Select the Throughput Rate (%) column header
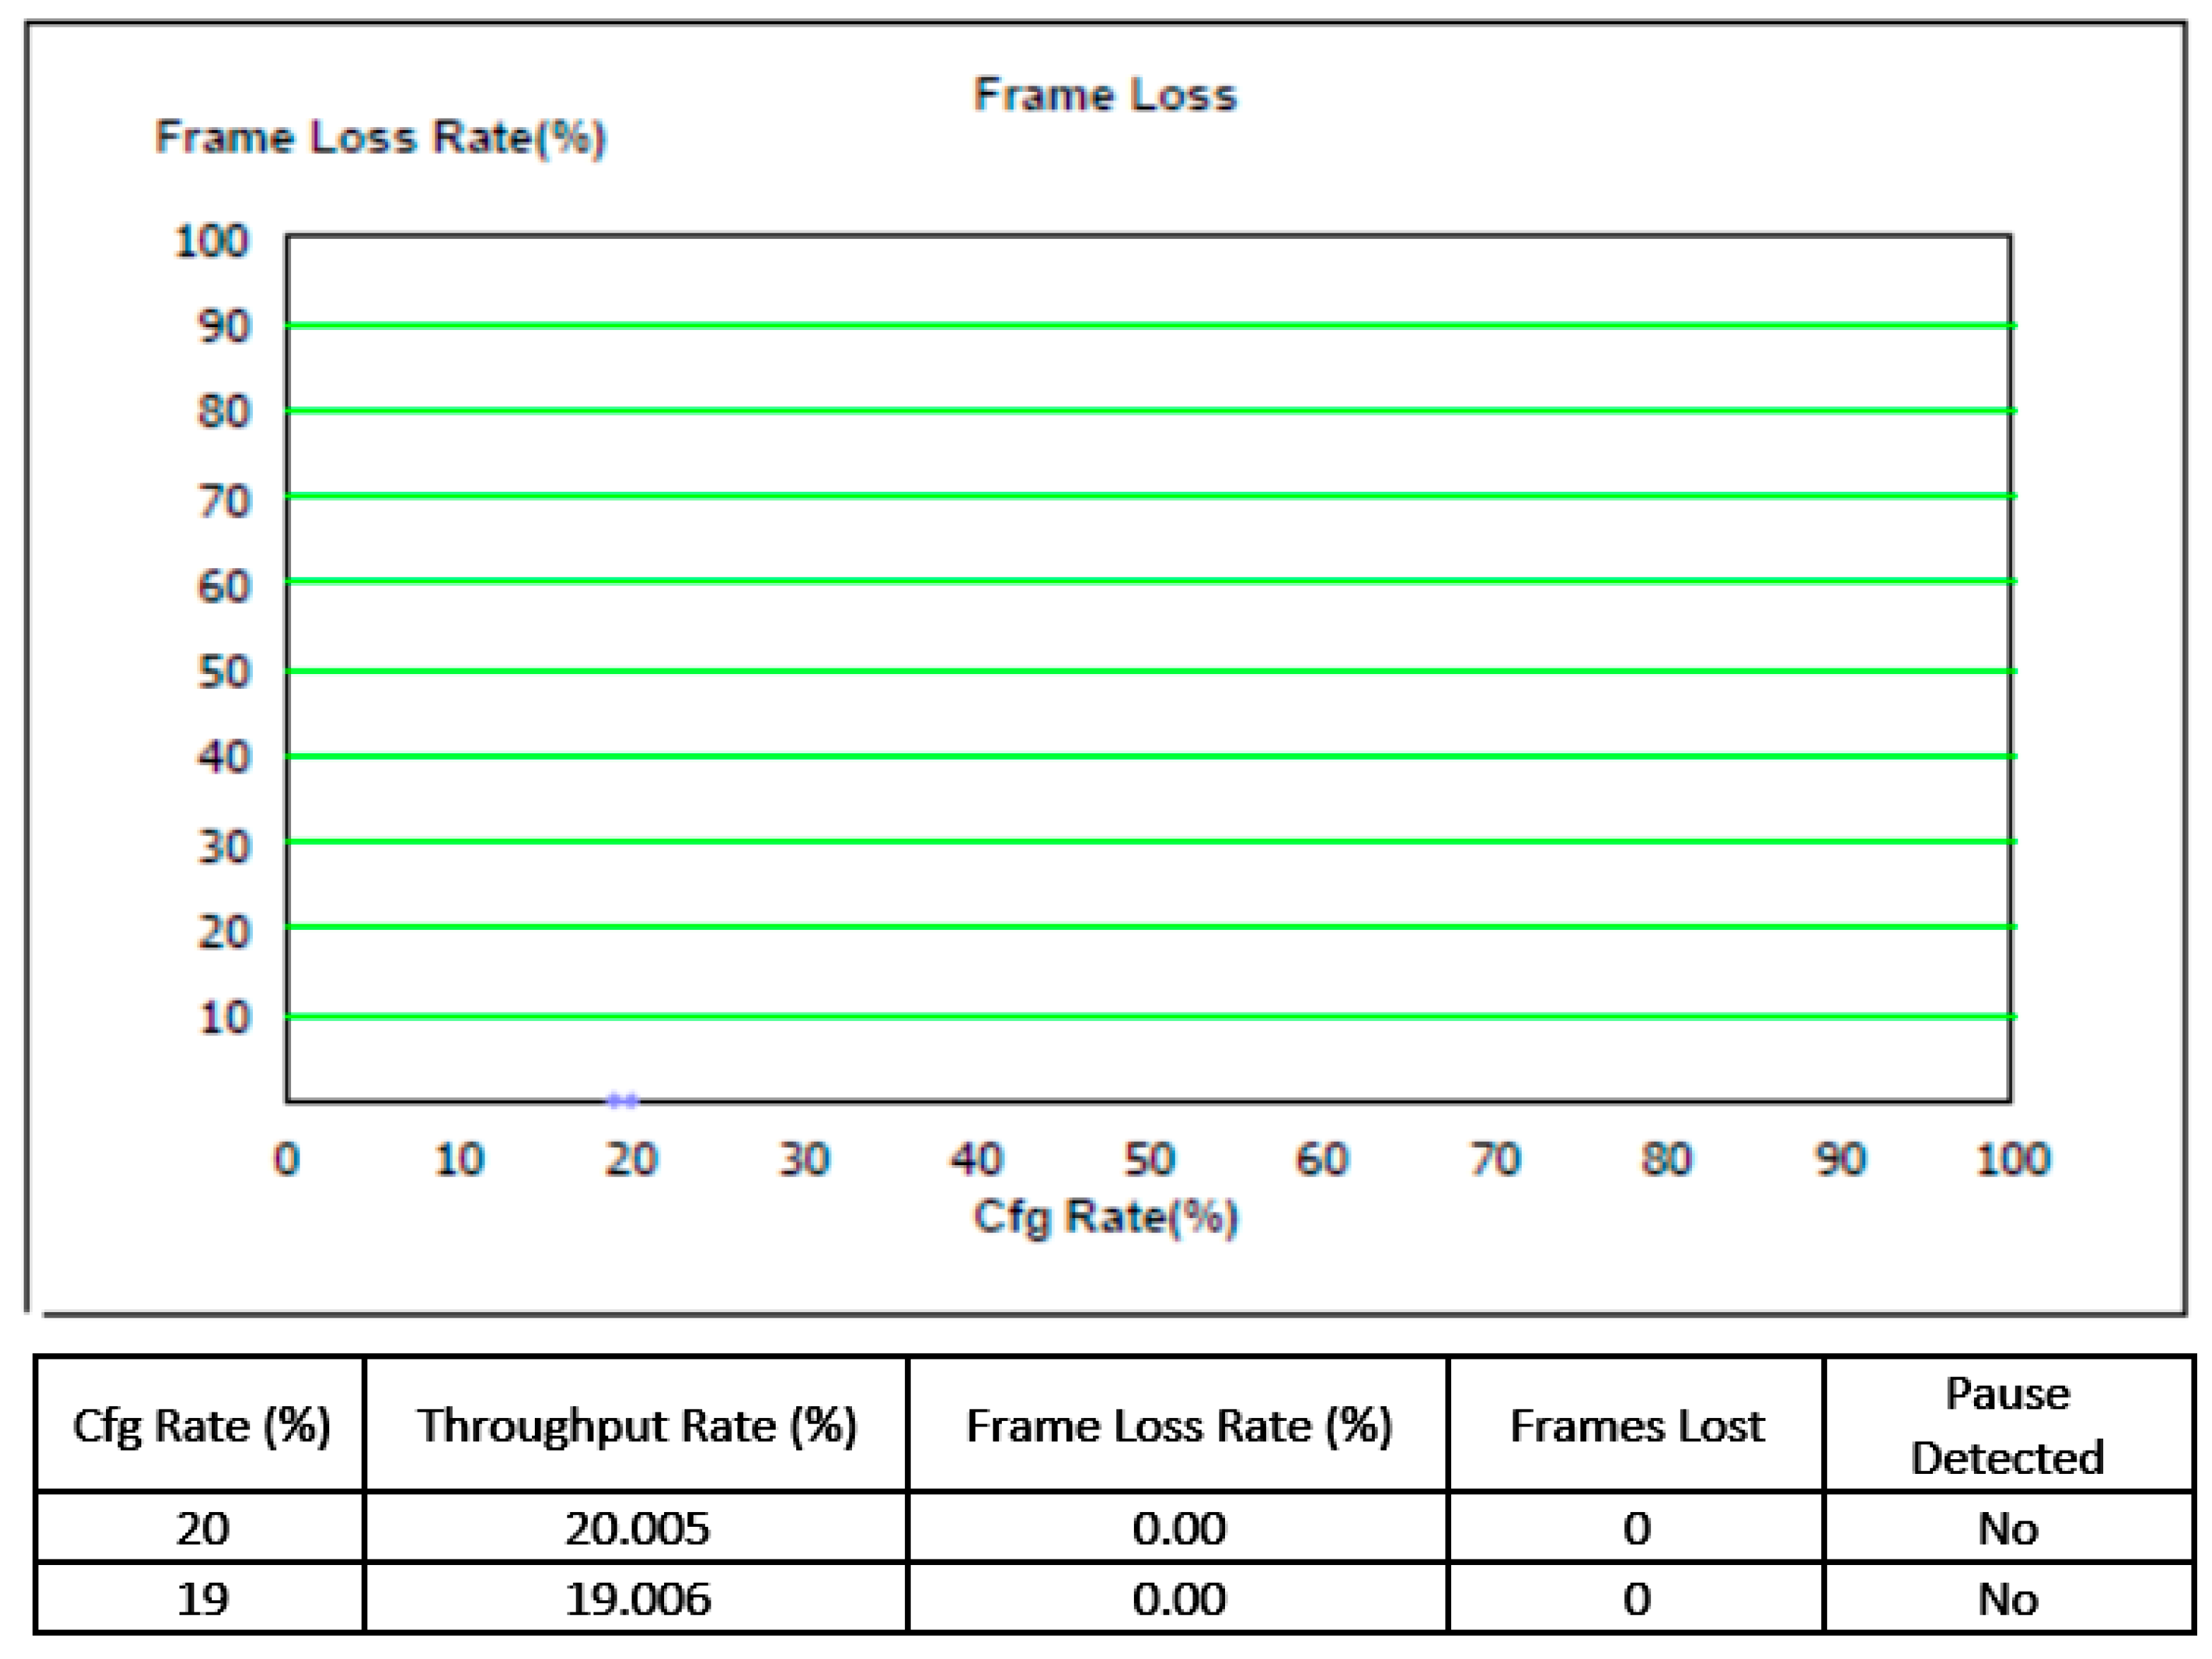The image size is (2212, 1659). tap(637, 1425)
